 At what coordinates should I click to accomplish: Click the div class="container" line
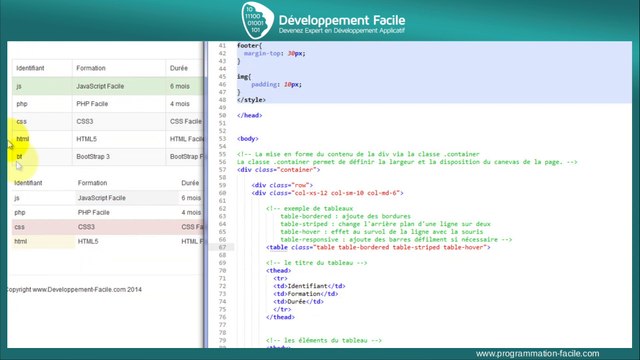coord(278,170)
